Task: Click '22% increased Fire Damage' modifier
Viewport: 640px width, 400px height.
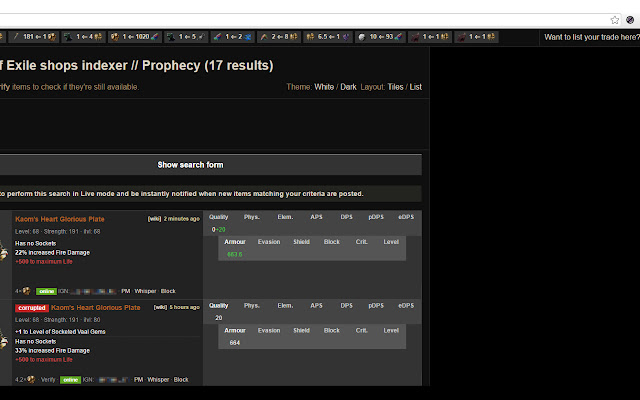Action: 53,253
